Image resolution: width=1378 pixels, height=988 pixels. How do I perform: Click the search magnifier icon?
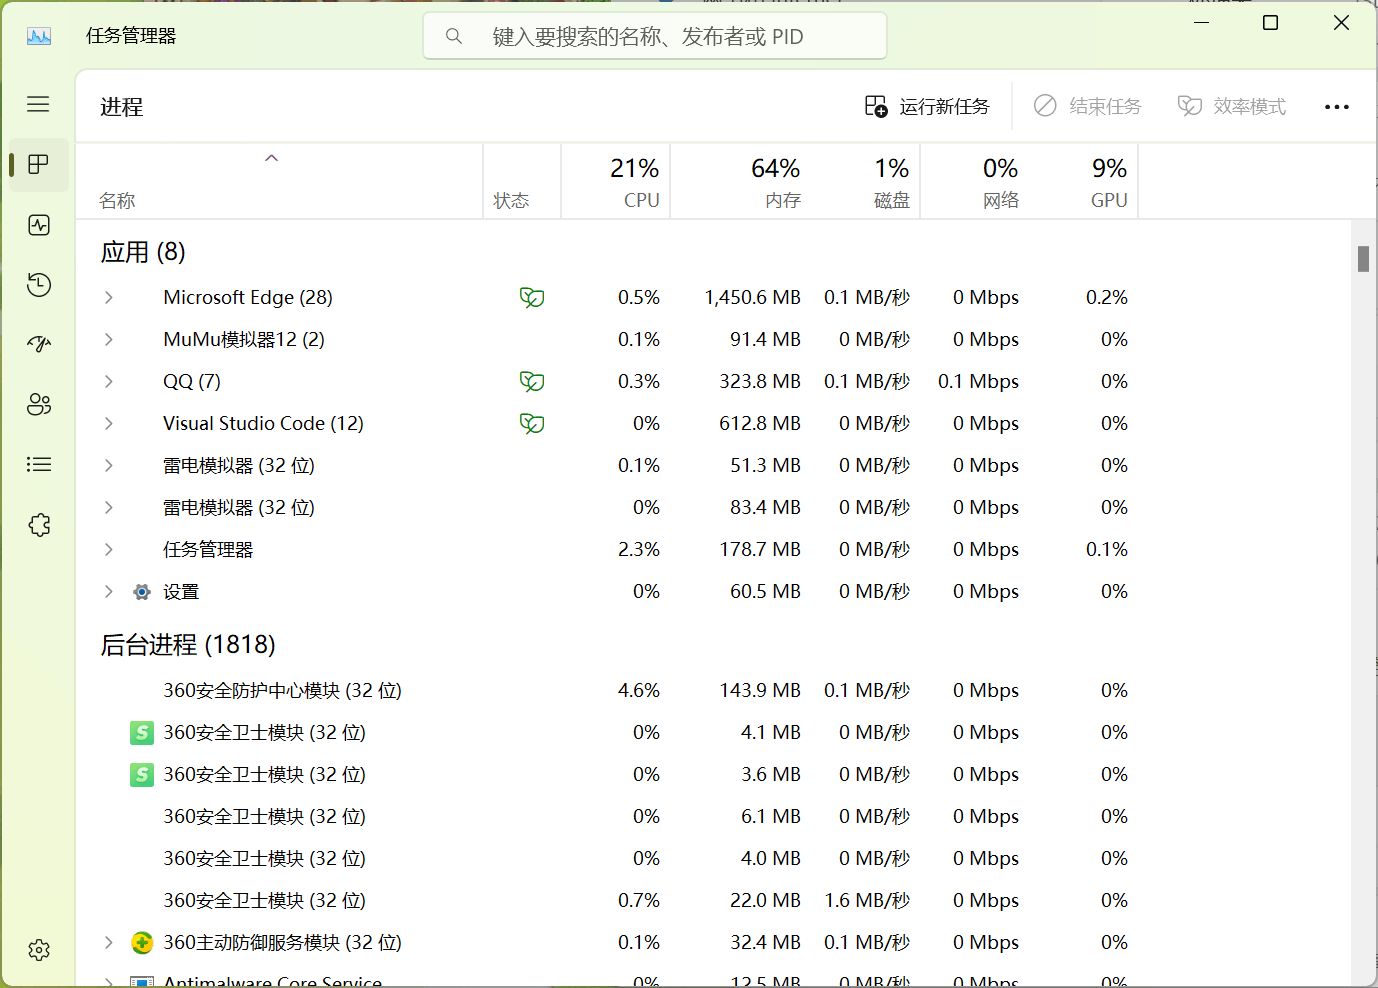pos(454,36)
